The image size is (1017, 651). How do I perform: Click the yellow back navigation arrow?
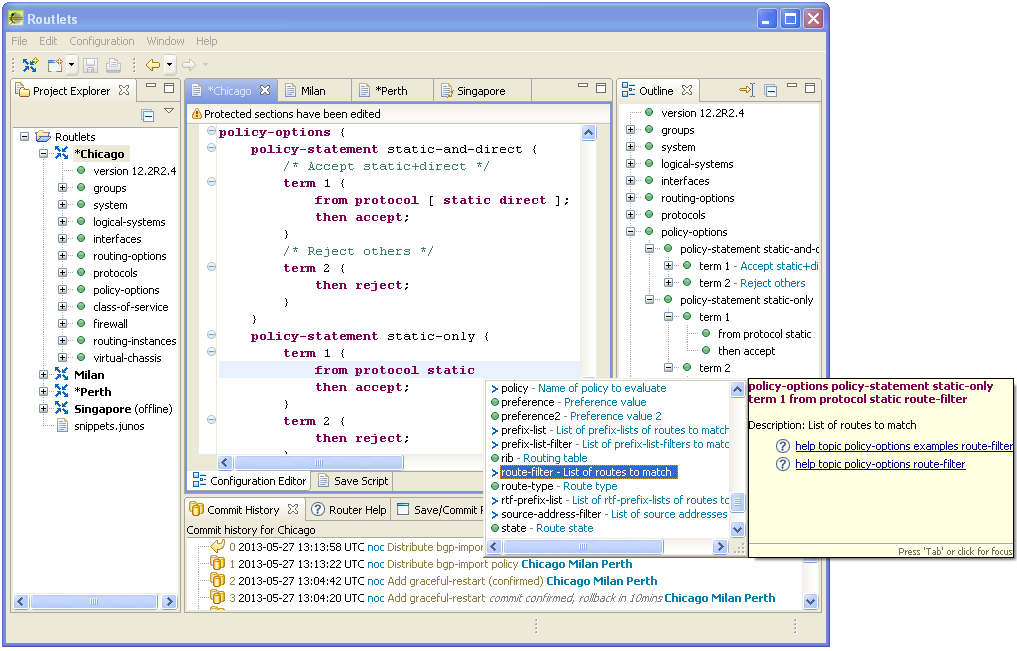[152, 65]
